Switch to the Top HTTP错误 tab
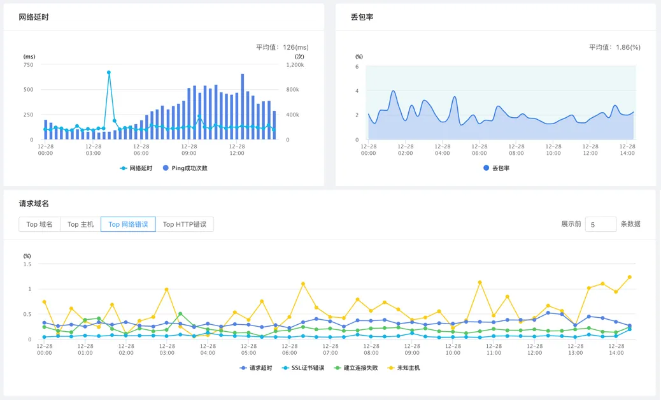Viewport: 661px width, 400px height. (x=188, y=224)
